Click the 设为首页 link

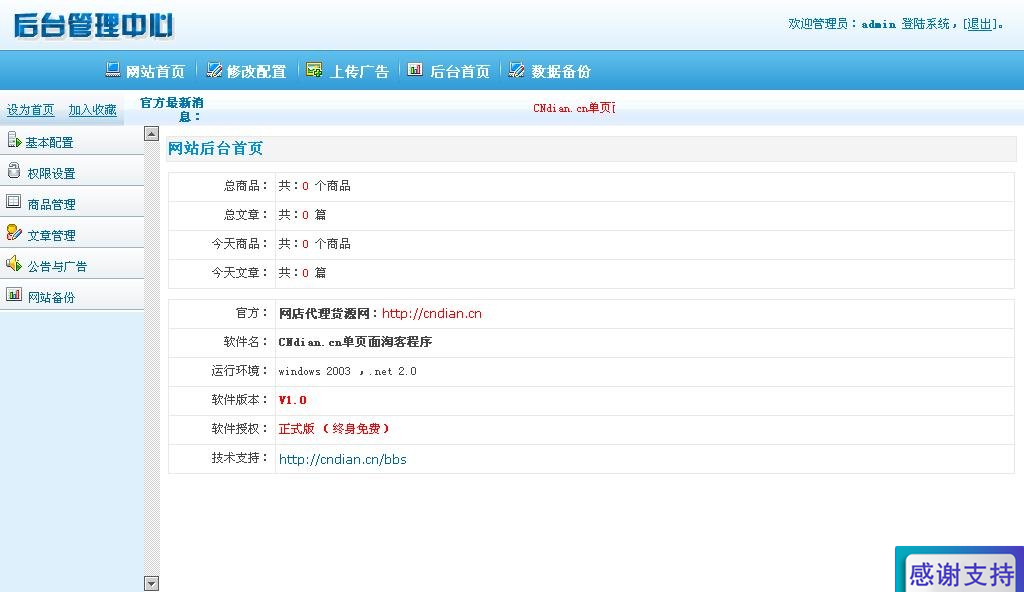point(31,110)
